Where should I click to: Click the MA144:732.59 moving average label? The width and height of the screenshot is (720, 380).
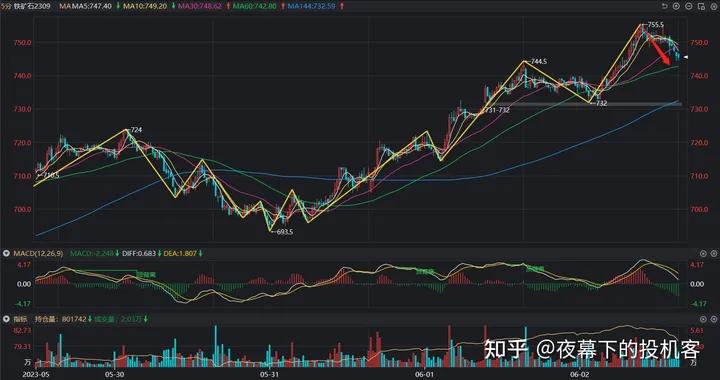[312, 6]
